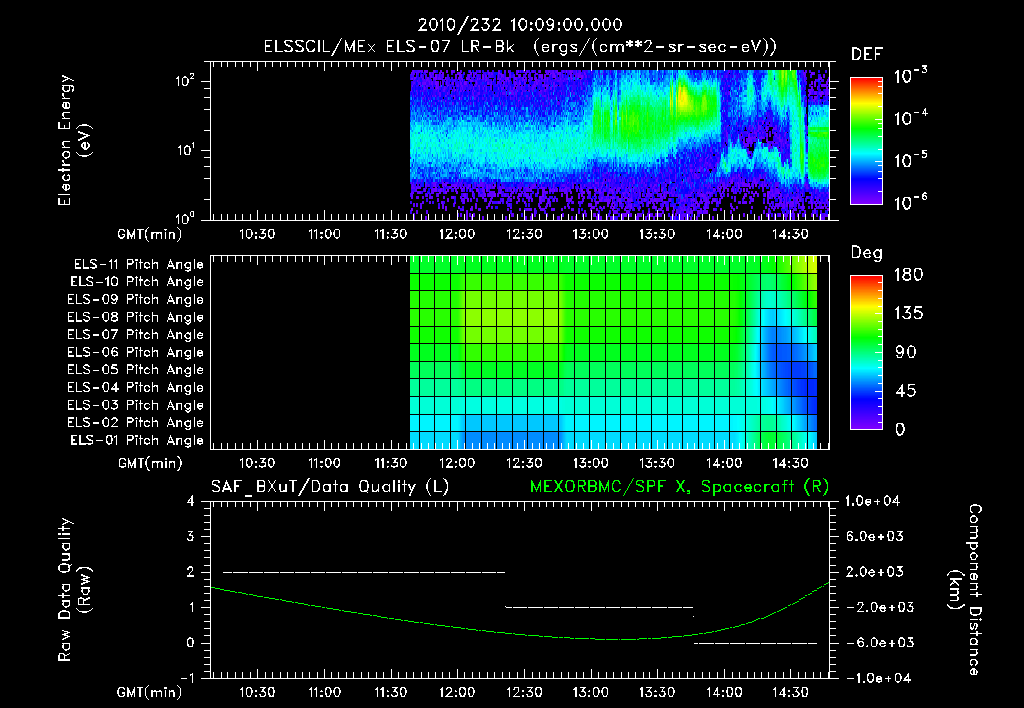The height and width of the screenshot is (708, 1024).
Task: Click GMT(min) label under the bottom panel
Action: (x=150, y=692)
